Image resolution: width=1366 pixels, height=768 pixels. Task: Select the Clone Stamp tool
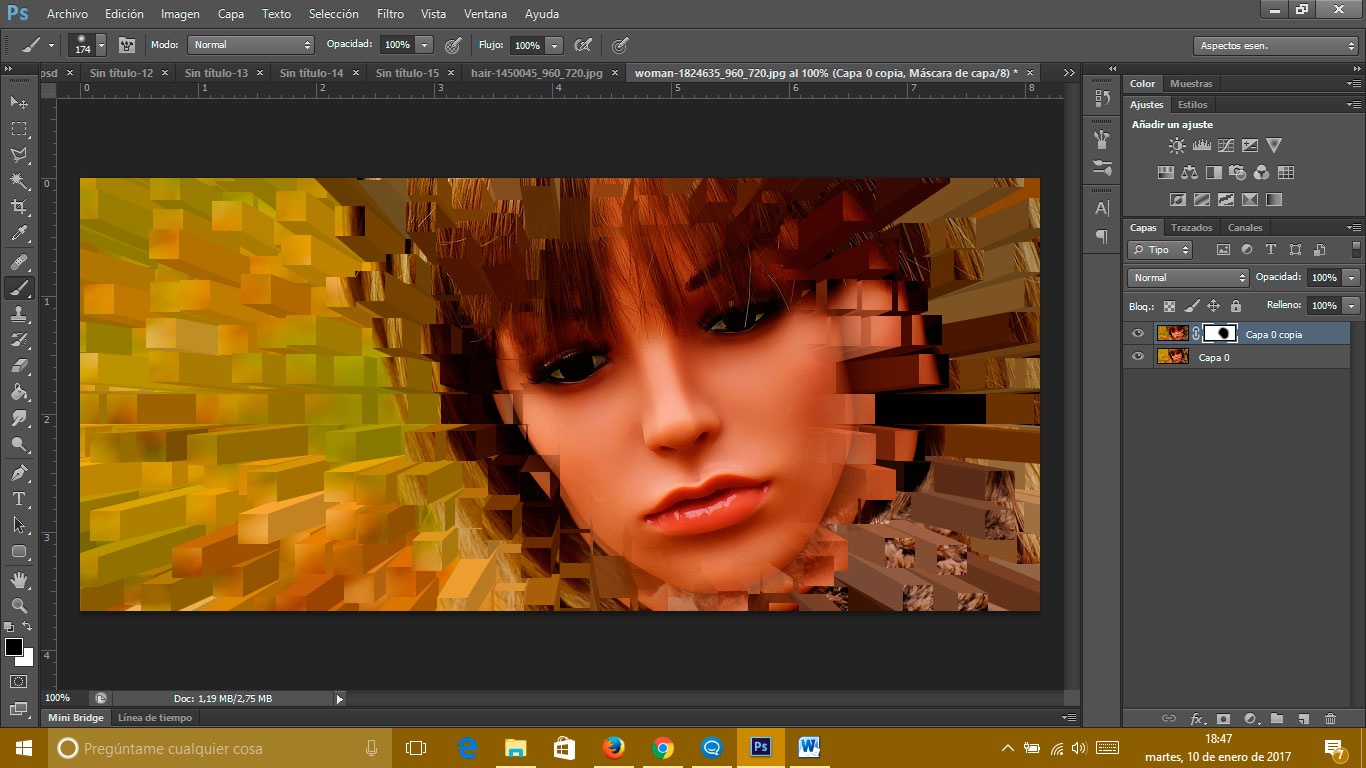pos(18,314)
